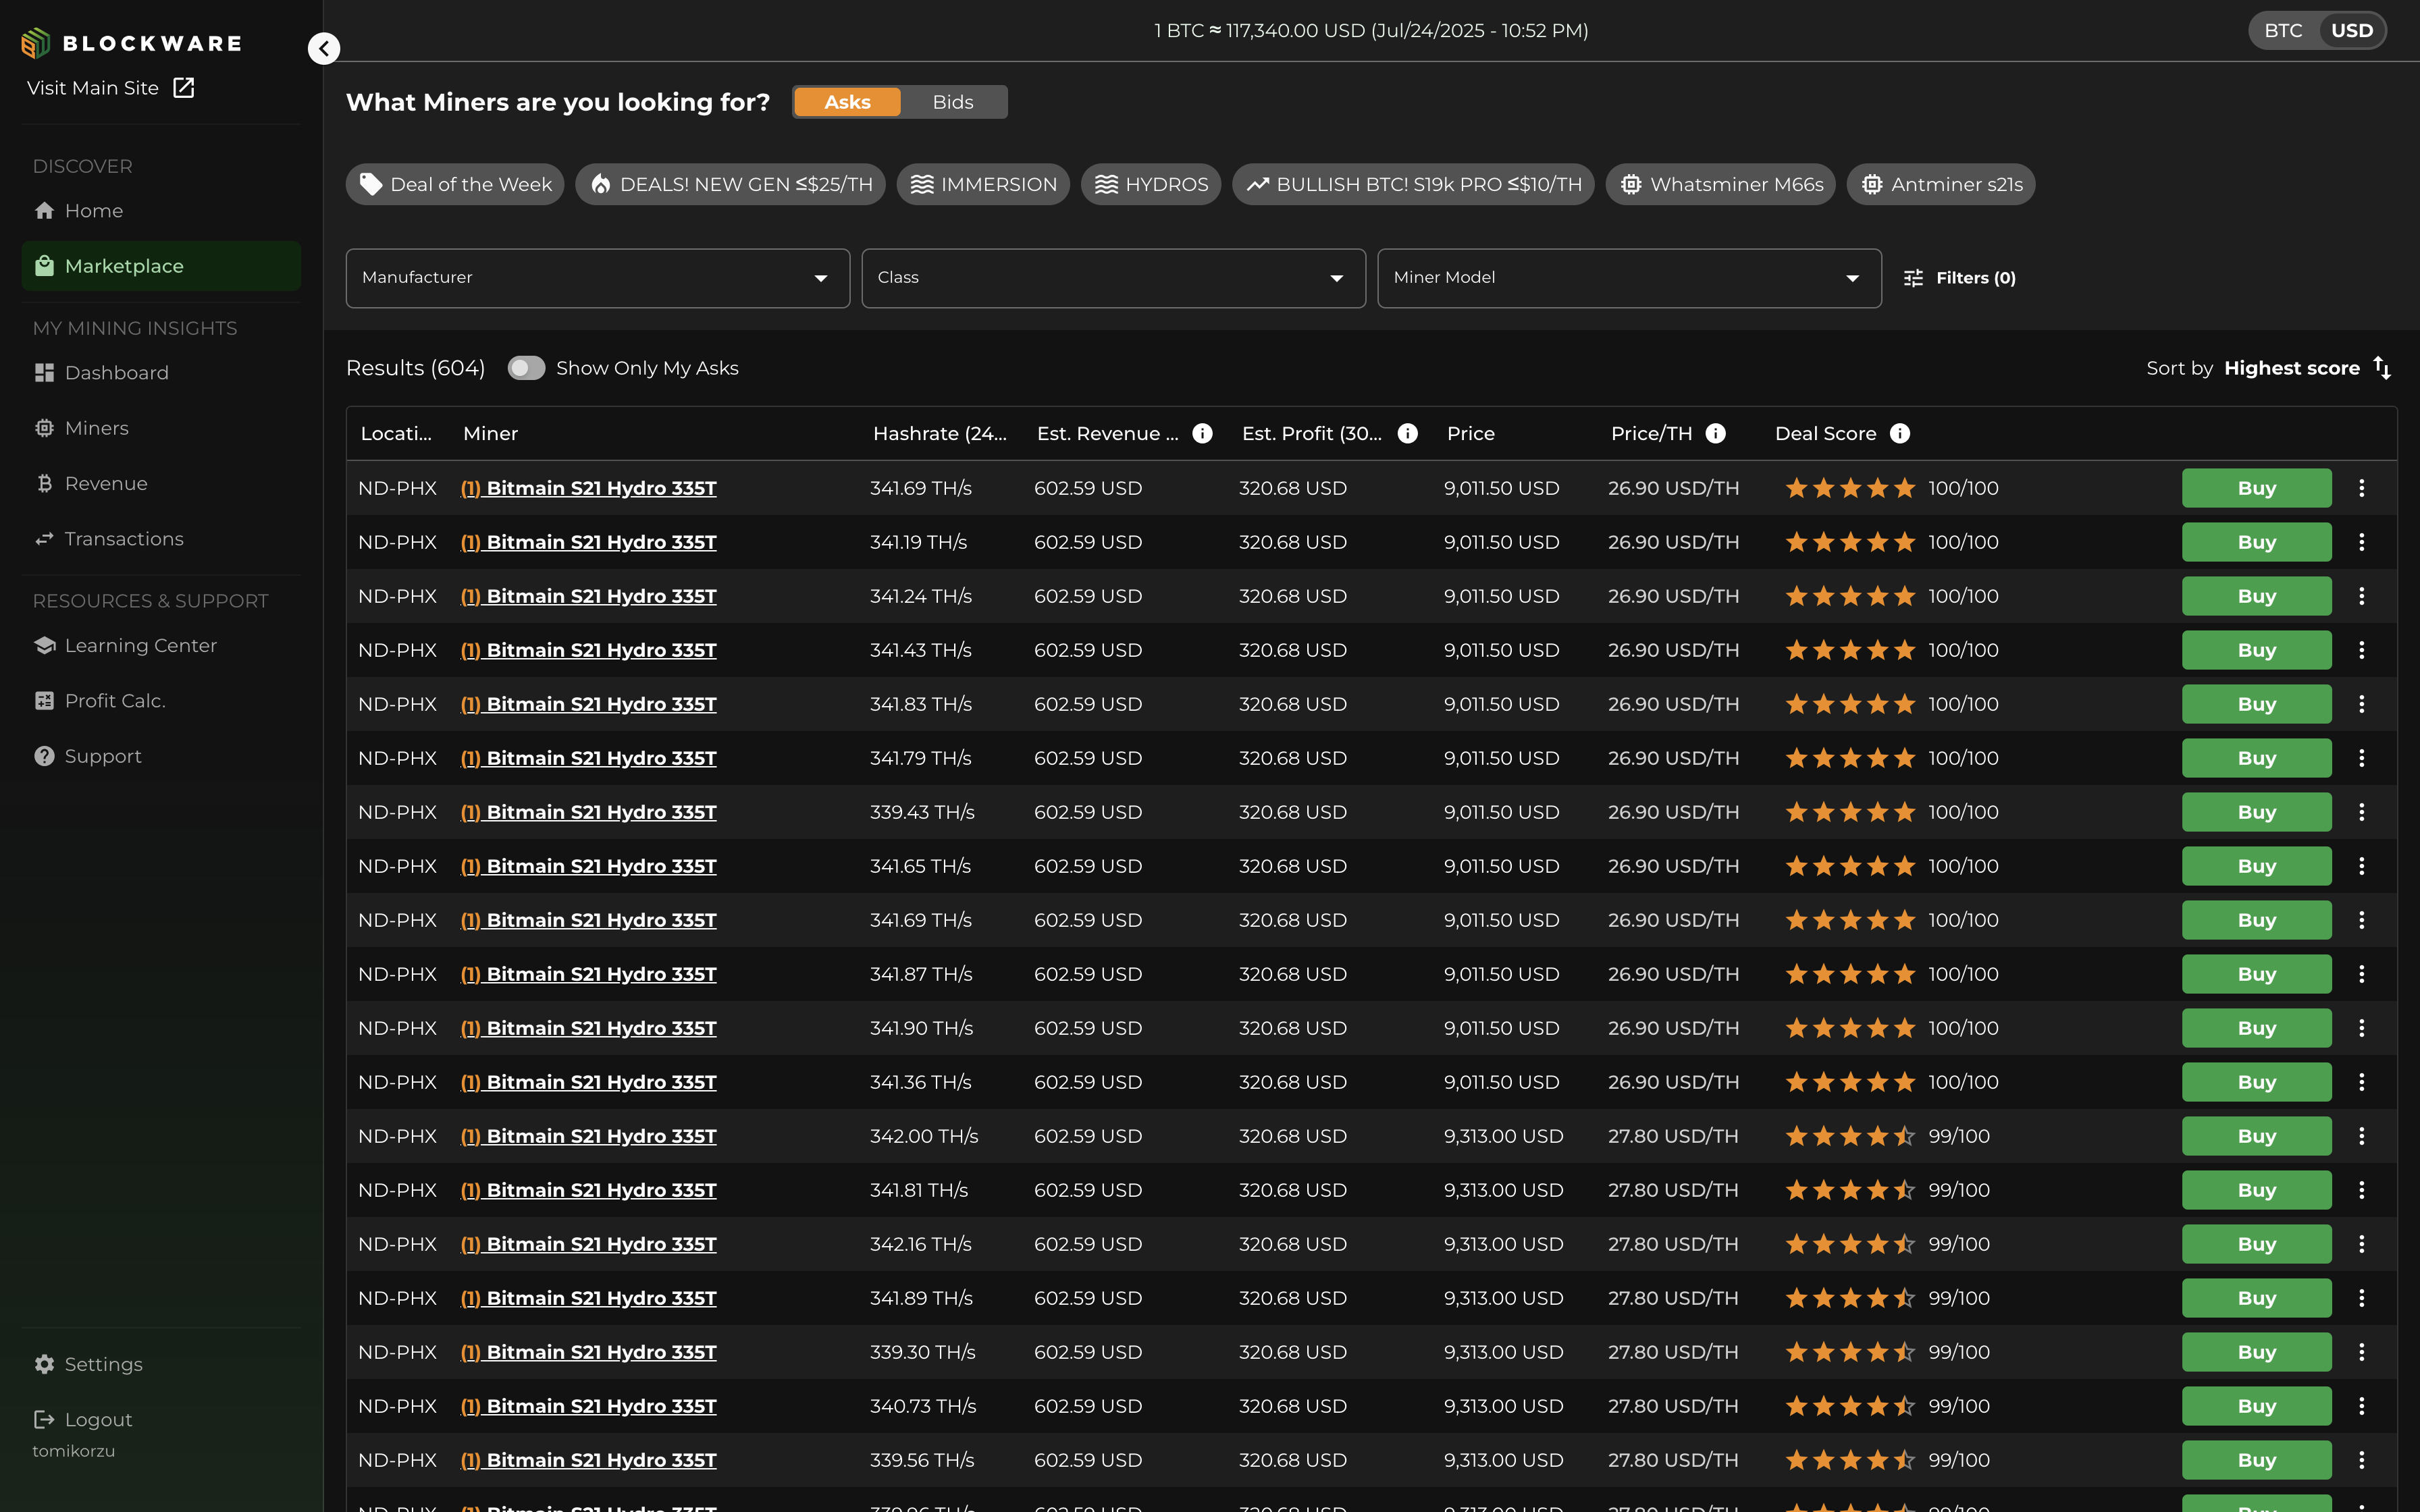Click the BTC price ticker at top

pyautogui.click(x=1371, y=31)
